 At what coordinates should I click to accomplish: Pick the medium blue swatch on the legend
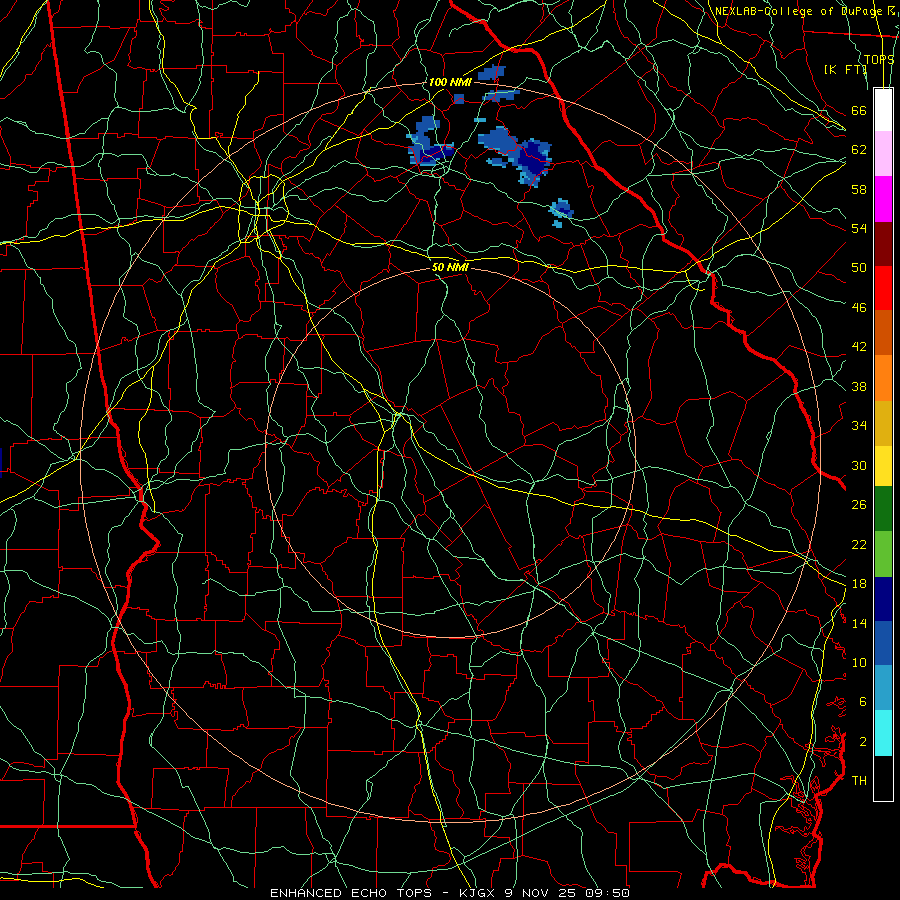pyautogui.click(x=883, y=643)
